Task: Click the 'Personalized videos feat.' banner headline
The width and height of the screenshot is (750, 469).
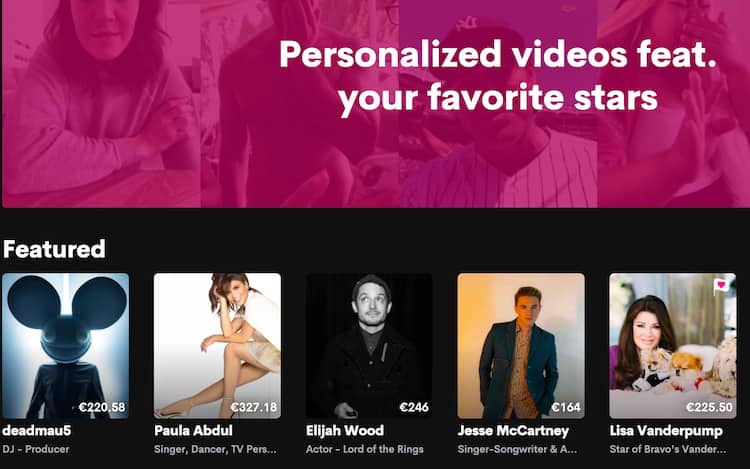Action: pyautogui.click(x=498, y=54)
